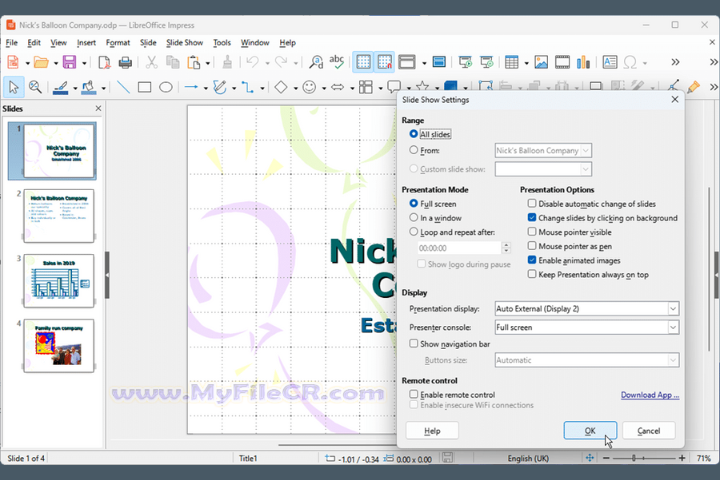The height and width of the screenshot is (480, 720).
Task: Insert a table using the table icon
Action: (x=512, y=62)
